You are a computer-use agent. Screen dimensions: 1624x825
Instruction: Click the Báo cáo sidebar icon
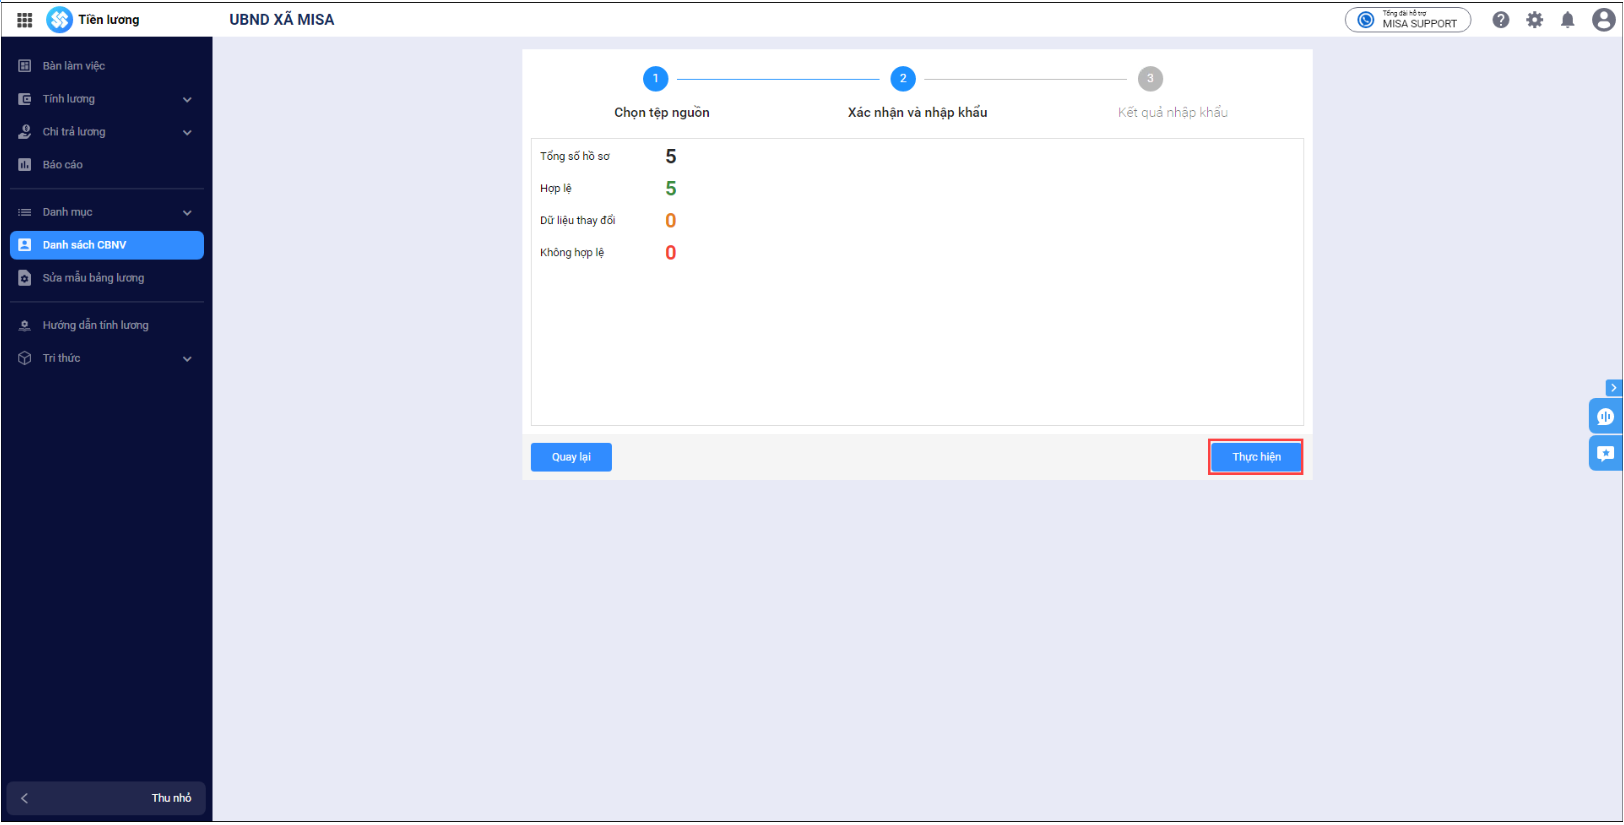25,165
